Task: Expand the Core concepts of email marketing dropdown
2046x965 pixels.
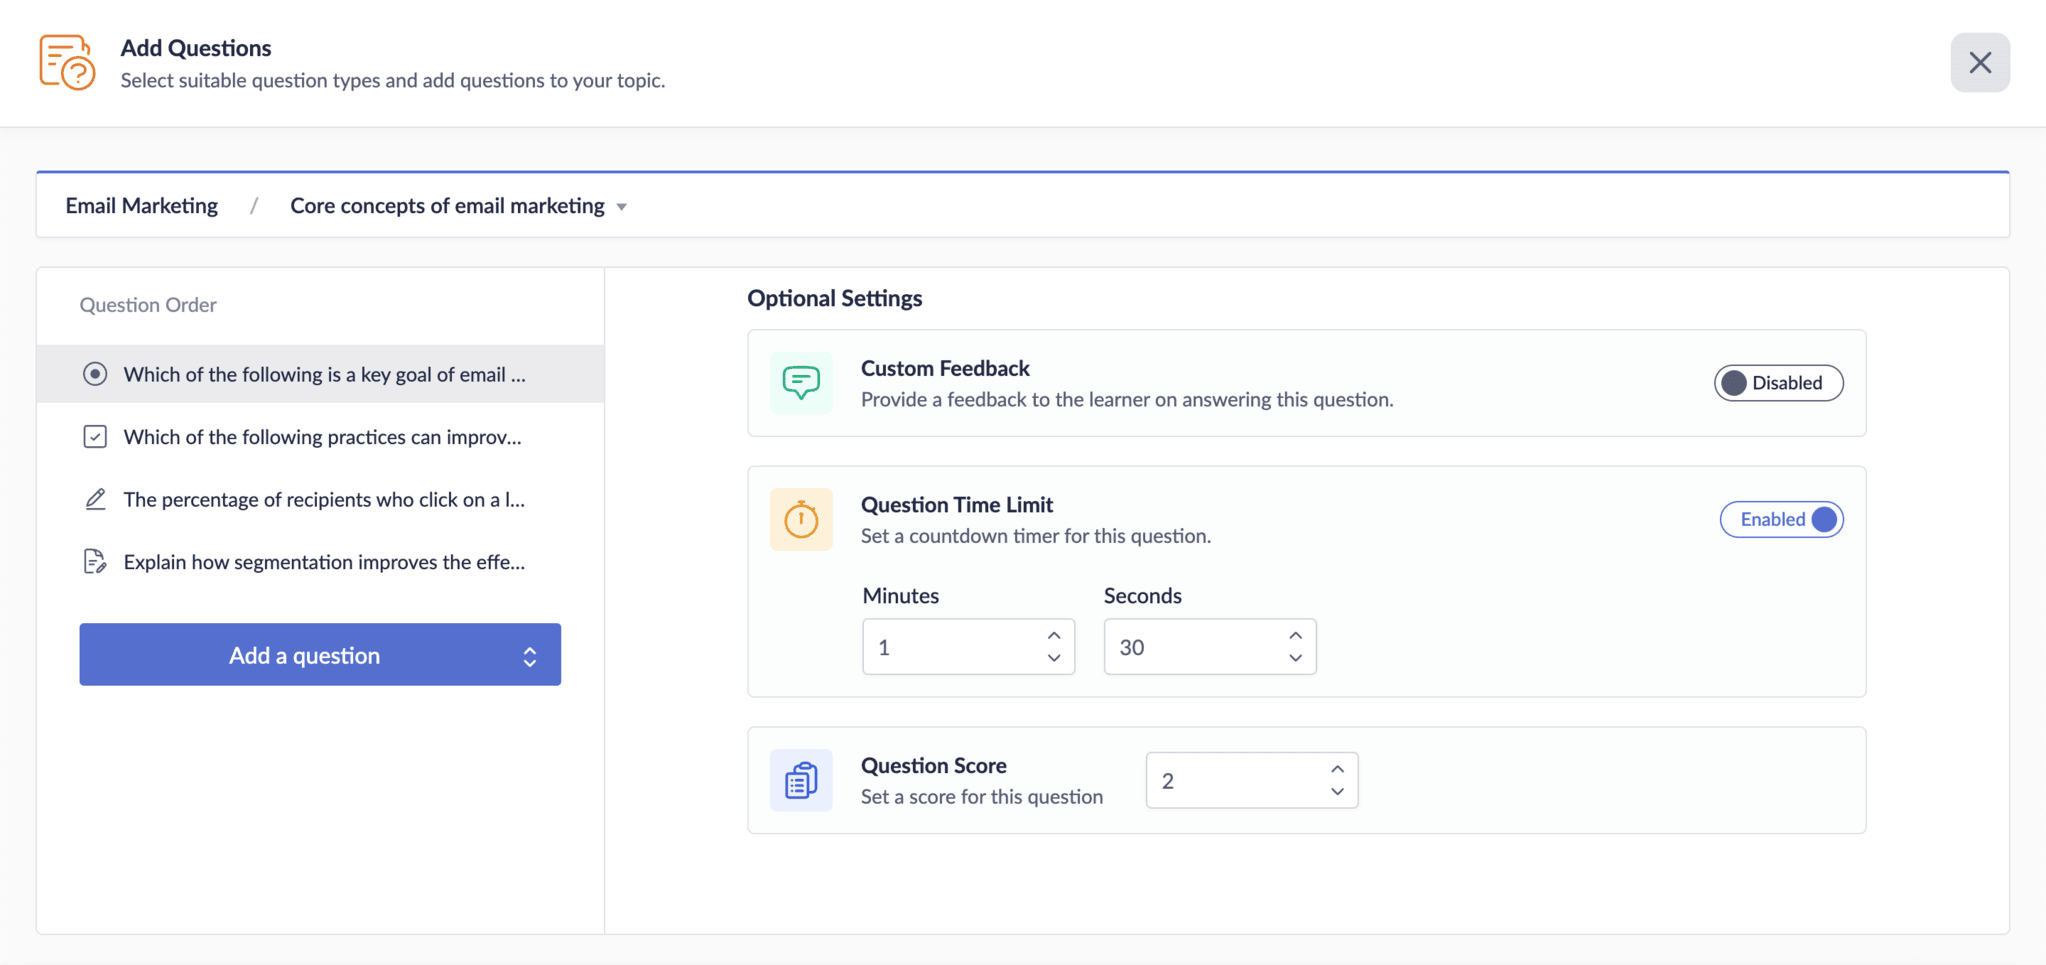Action: 621,206
